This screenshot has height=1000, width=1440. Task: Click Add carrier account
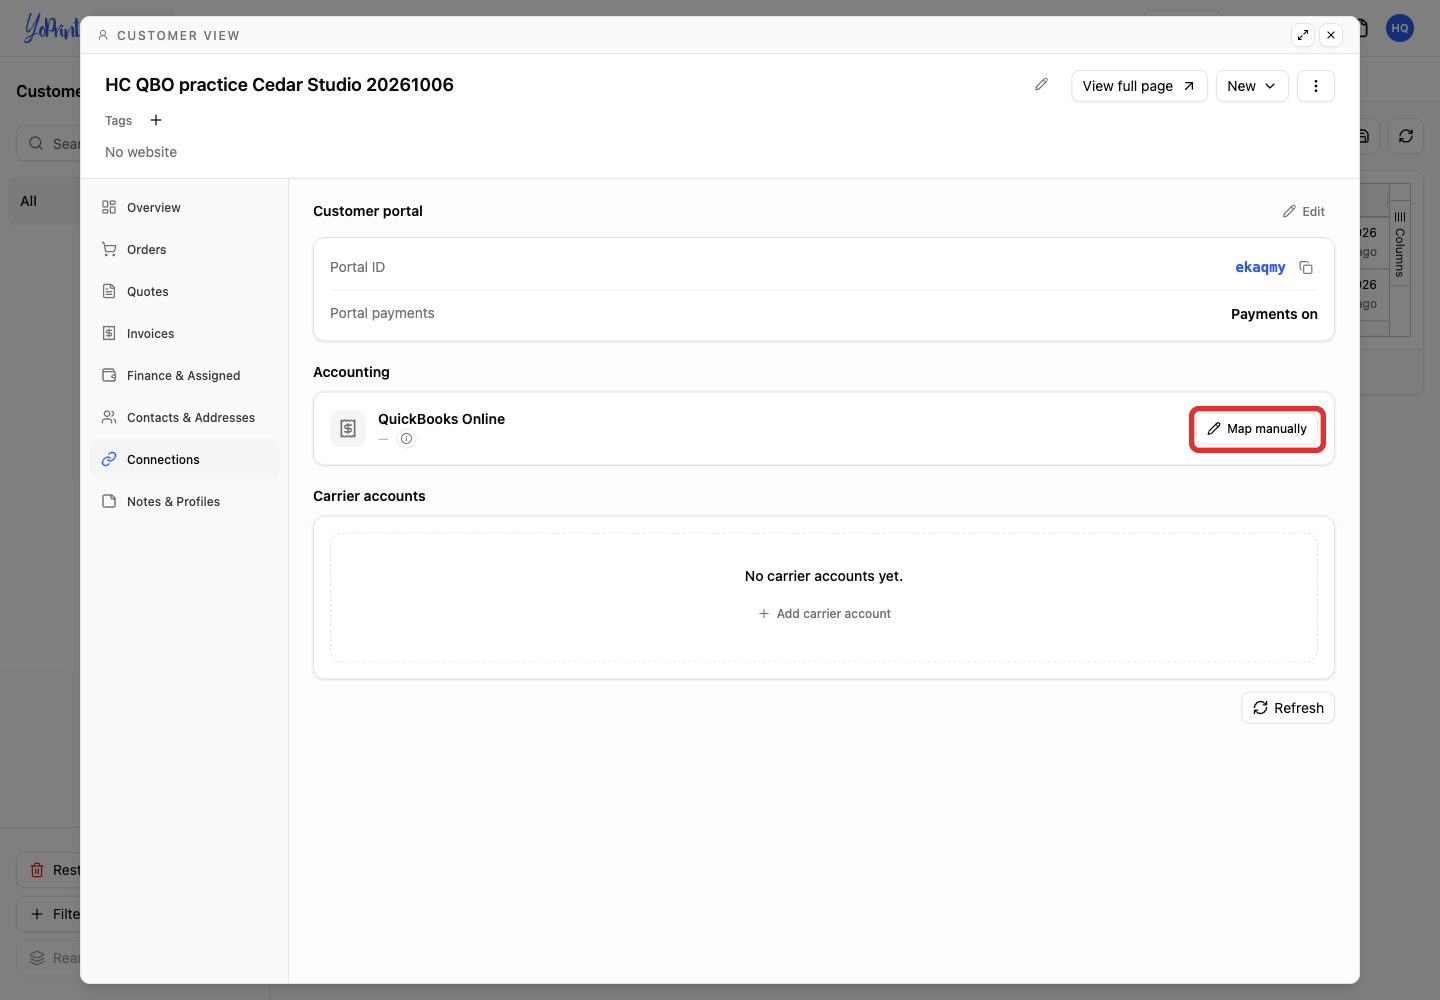pyautogui.click(x=824, y=614)
